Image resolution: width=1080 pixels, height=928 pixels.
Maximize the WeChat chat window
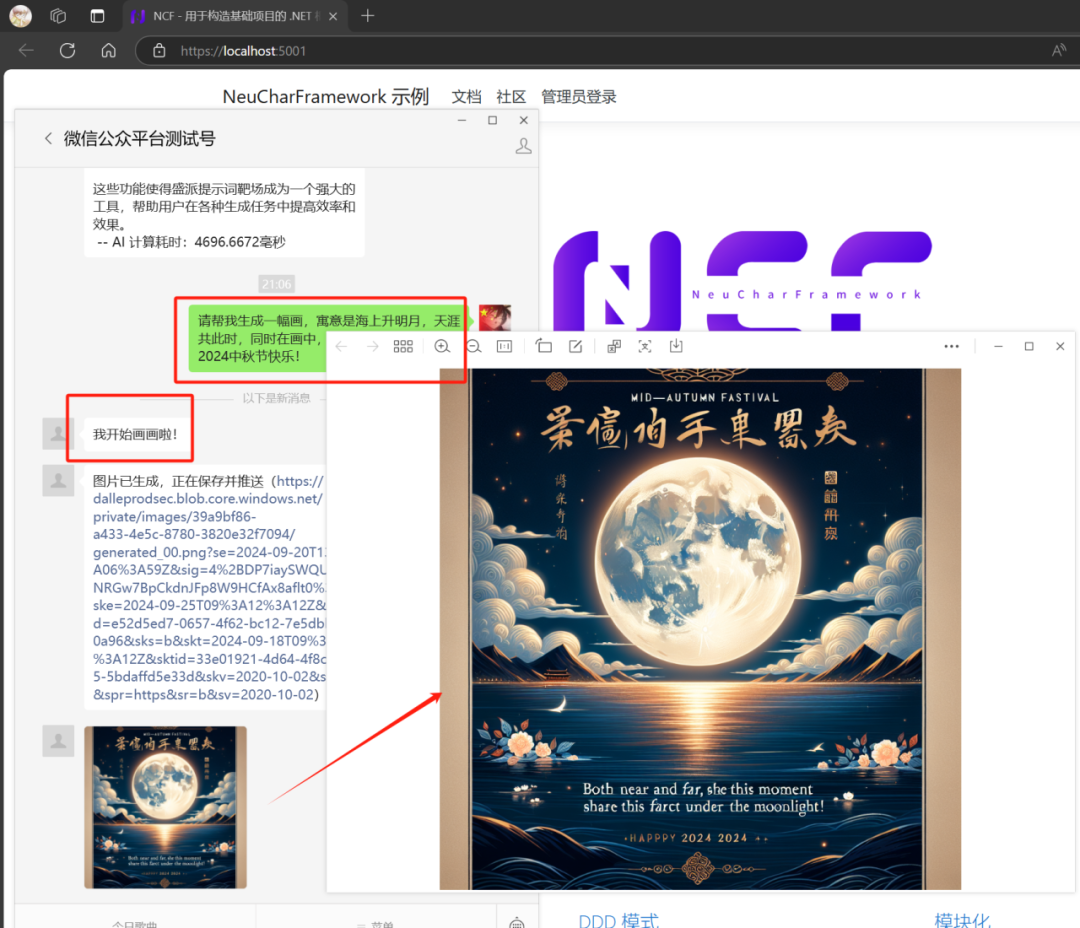[492, 120]
